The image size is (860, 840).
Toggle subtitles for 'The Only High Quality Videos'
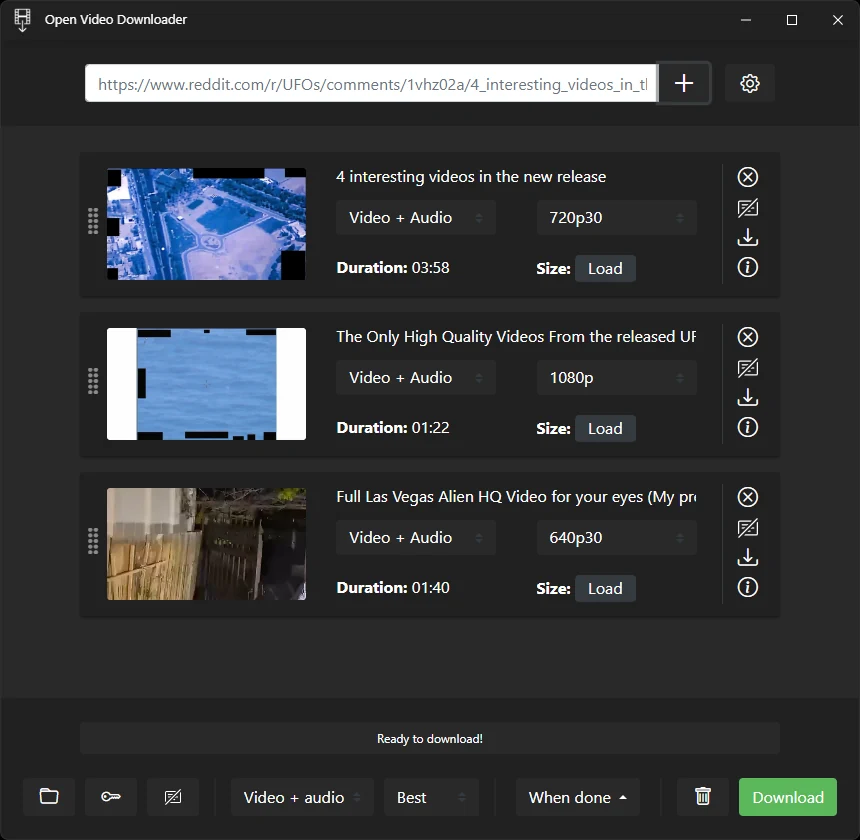[748, 368]
